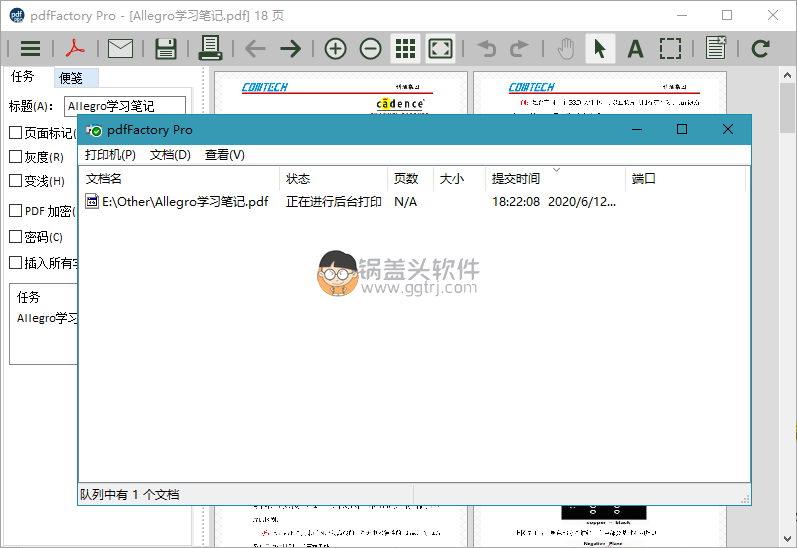Enable the 页面标记 checkbox
This screenshot has height=548, width=797.
(x=16, y=133)
